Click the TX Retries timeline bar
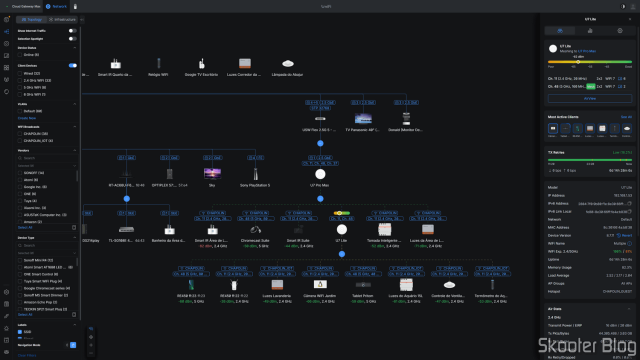This screenshot has height=360, width=640. pos(590,160)
